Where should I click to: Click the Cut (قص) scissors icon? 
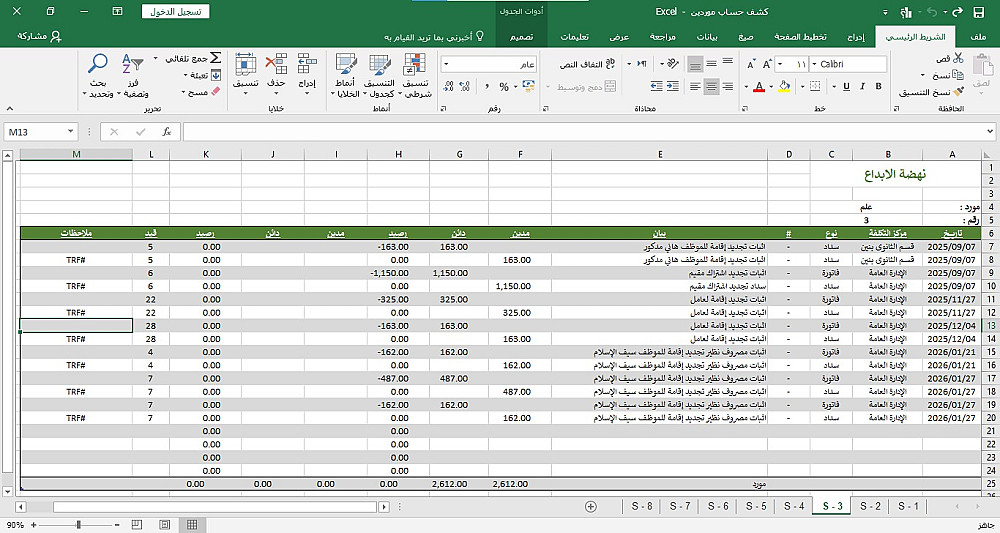coord(958,59)
